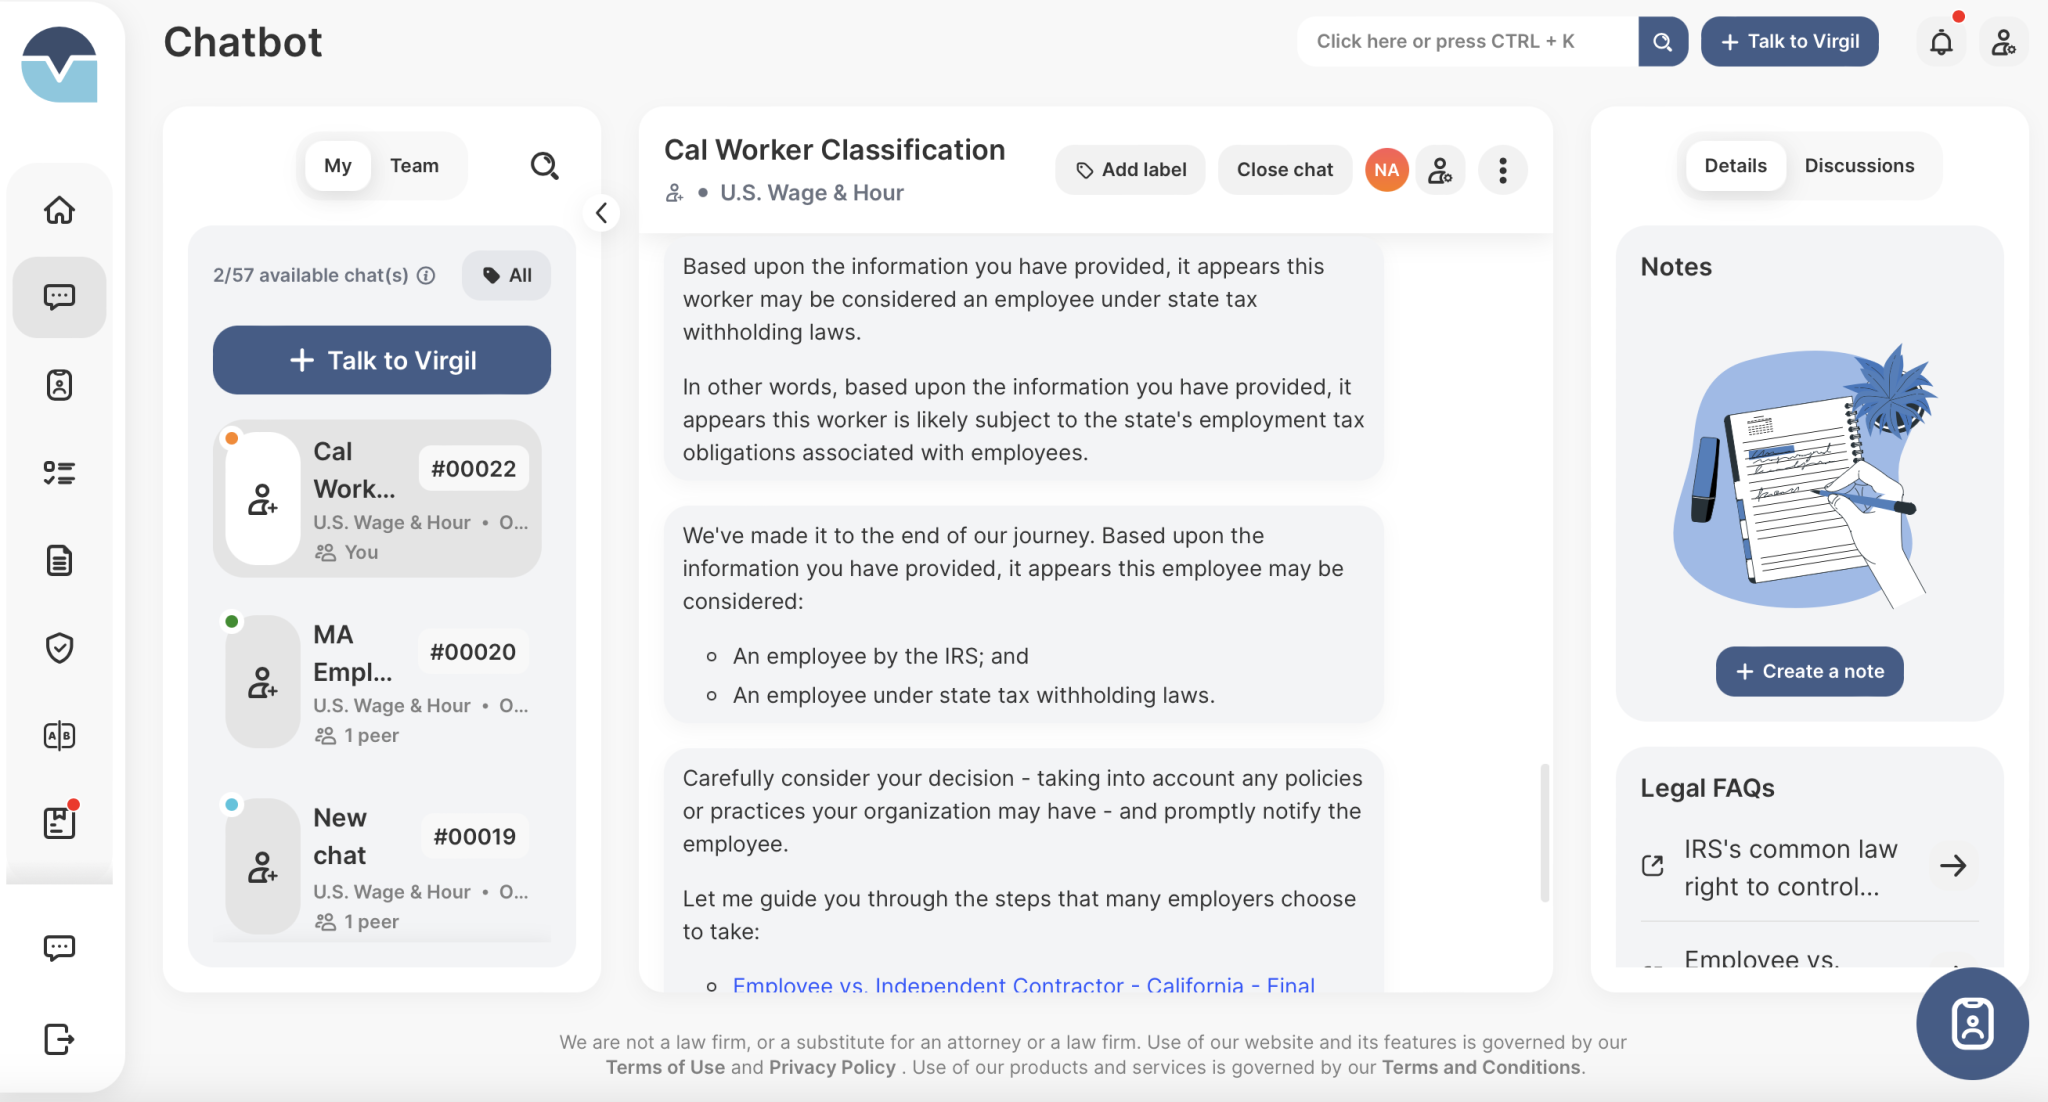2048x1102 pixels.
Task: Click the Create a note button
Action: [1809, 671]
